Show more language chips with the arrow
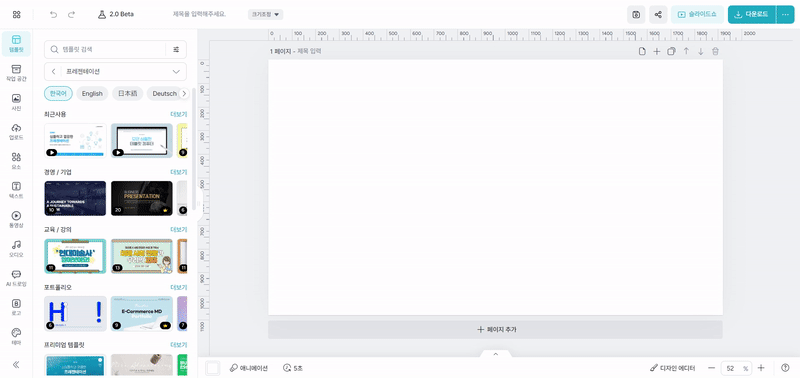 tap(184, 93)
